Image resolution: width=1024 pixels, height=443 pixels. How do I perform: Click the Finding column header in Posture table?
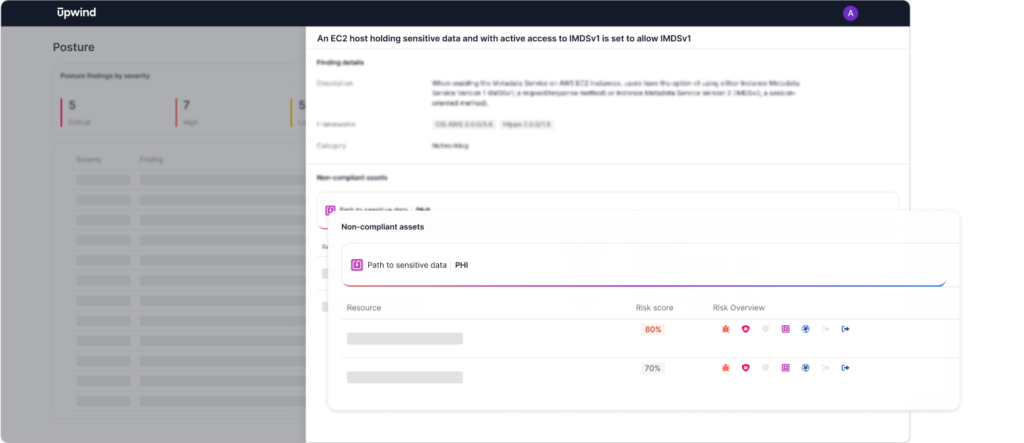coord(152,159)
